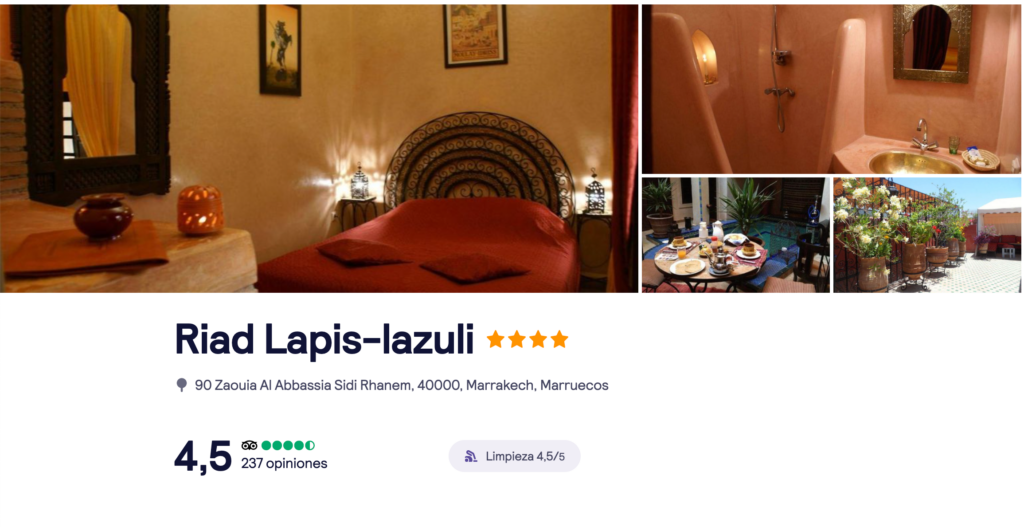Click the Tripadvisor owl logo icon

pyautogui.click(x=249, y=445)
